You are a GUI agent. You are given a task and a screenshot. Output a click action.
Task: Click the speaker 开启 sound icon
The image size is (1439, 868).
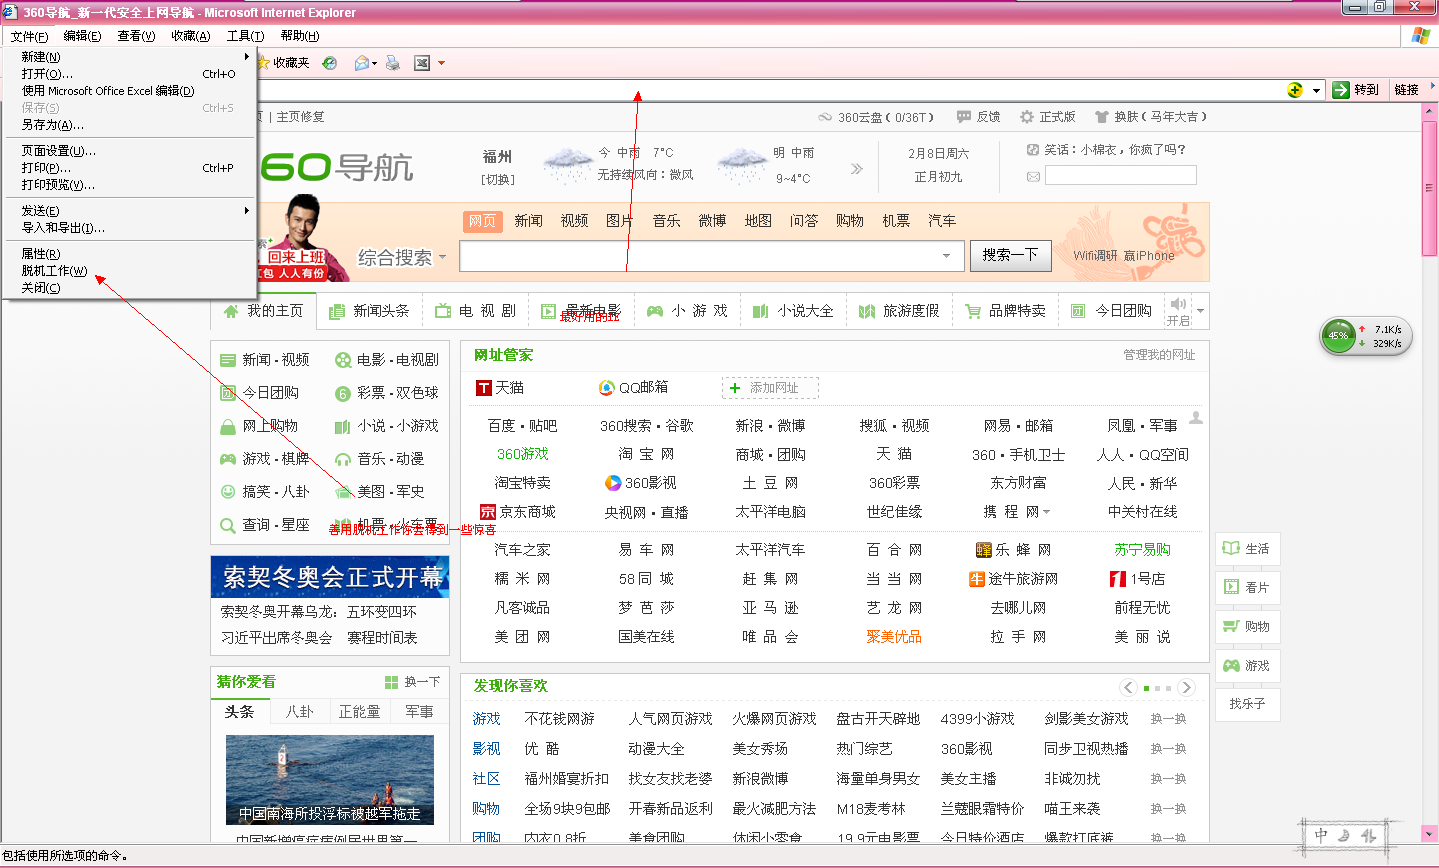[1178, 304]
